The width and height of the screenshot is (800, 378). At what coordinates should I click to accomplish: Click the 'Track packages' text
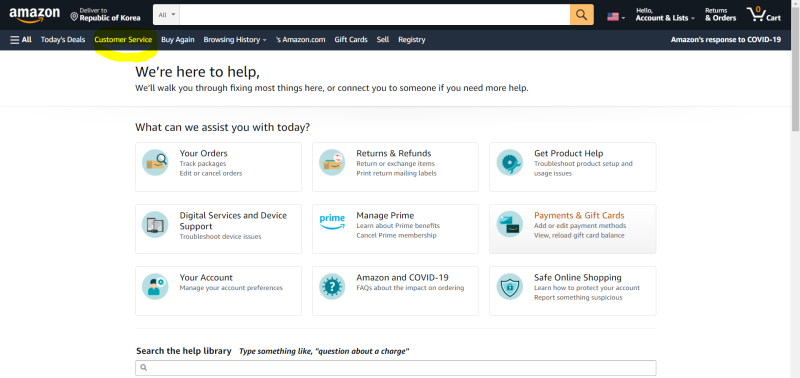(x=203, y=164)
